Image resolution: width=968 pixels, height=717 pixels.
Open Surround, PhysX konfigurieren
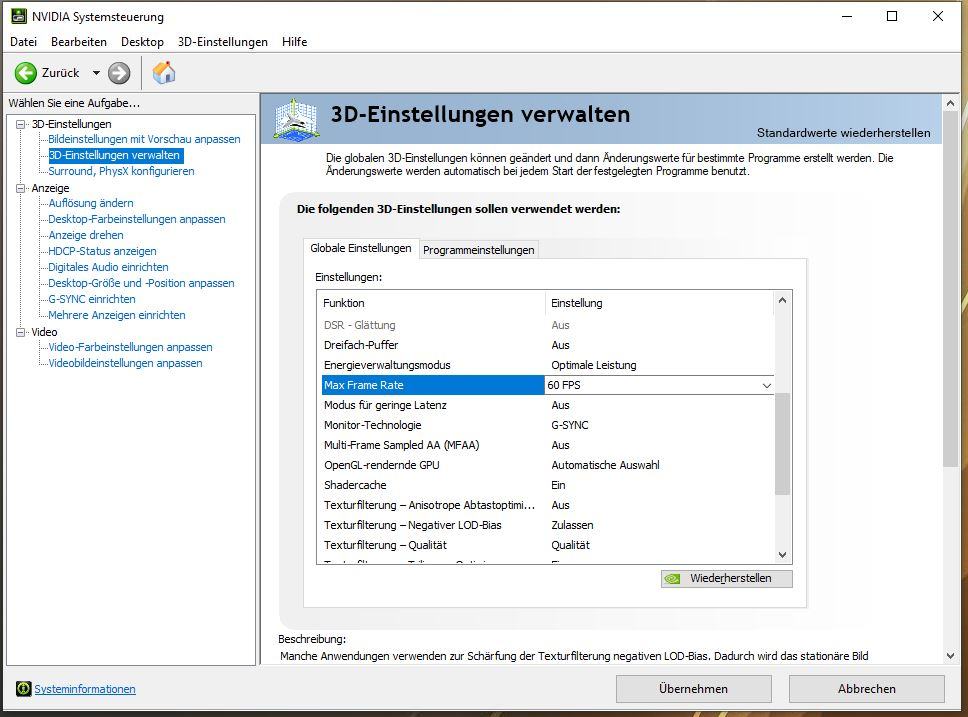pyautogui.click(x=121, y=171)
